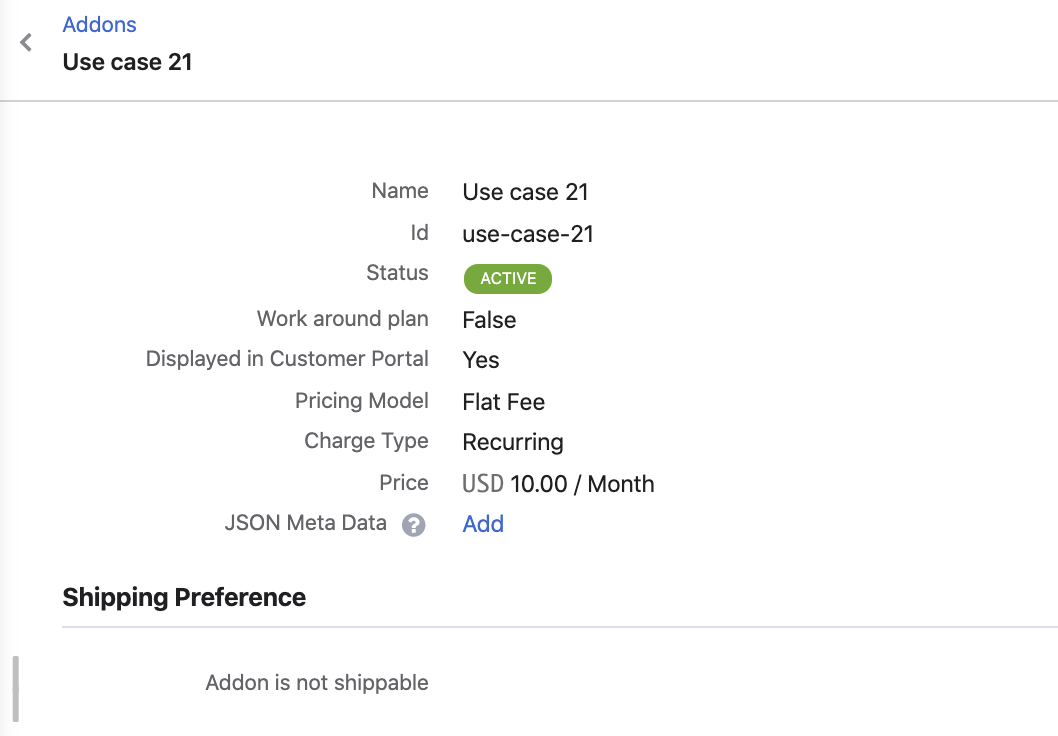Click the Use case 21 page title
This screenshot has height=736, width=1058.
(127, 62)
